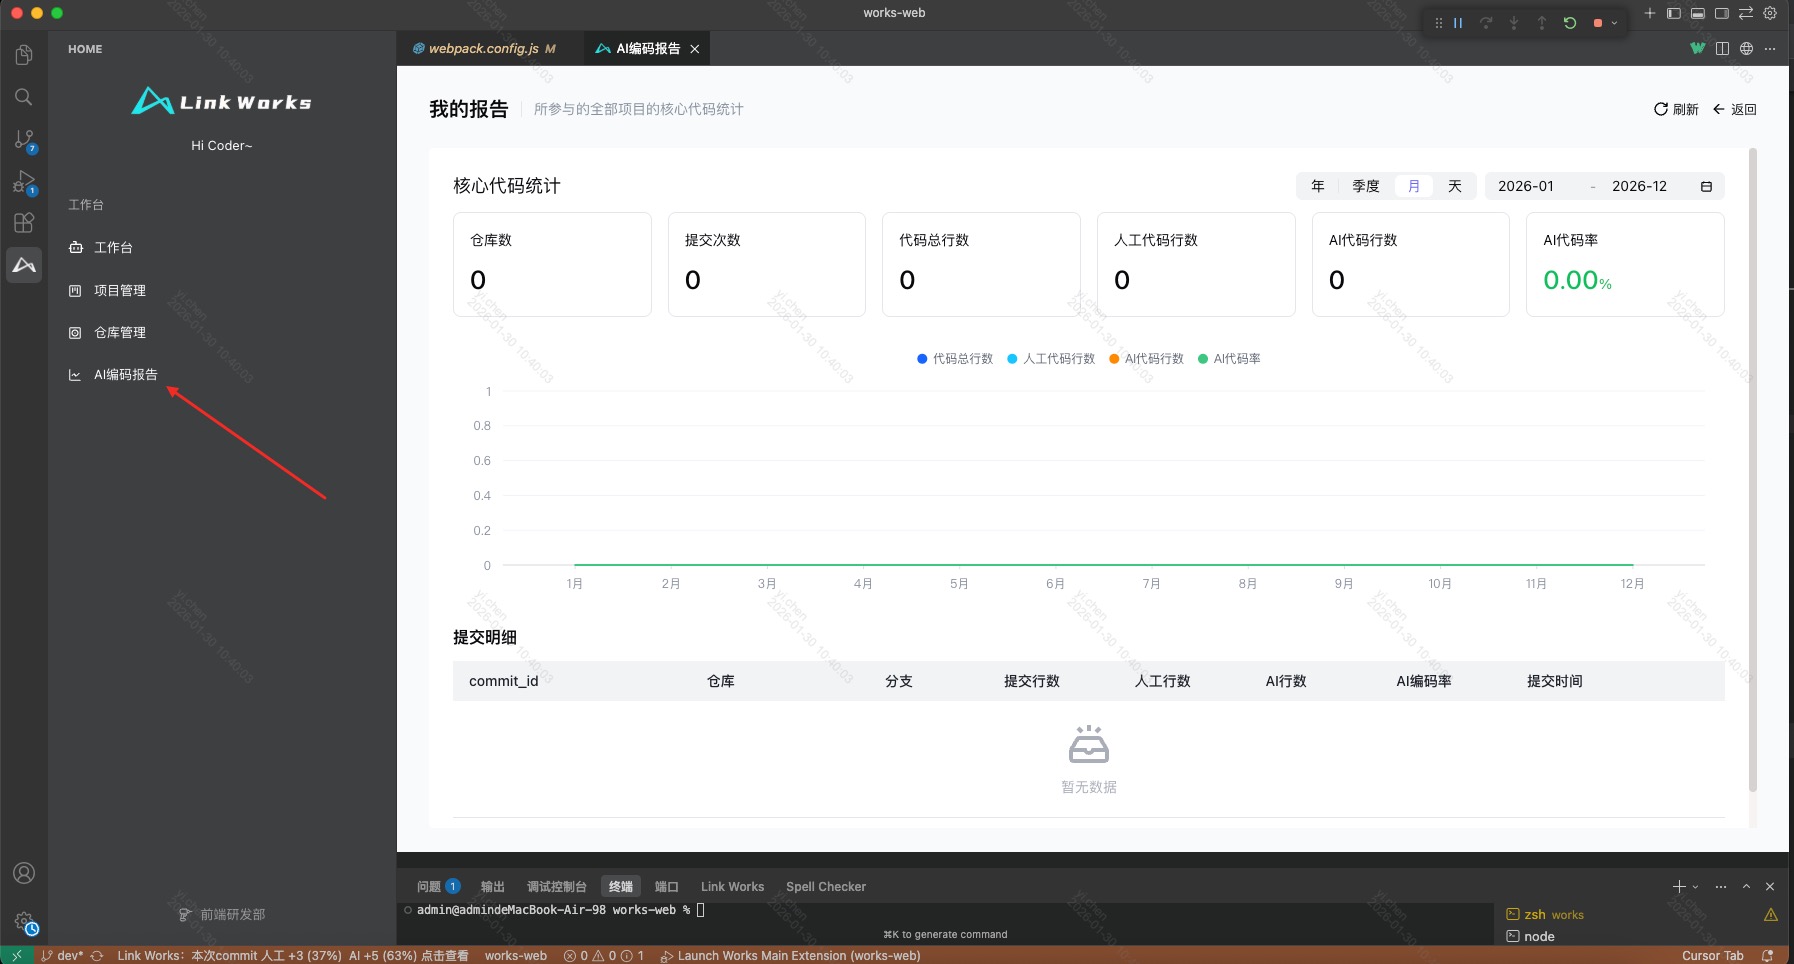Open preview in browser via globe icon
The width and height of the screenshot is (1794, 964).
click(x=1745, y=47)
